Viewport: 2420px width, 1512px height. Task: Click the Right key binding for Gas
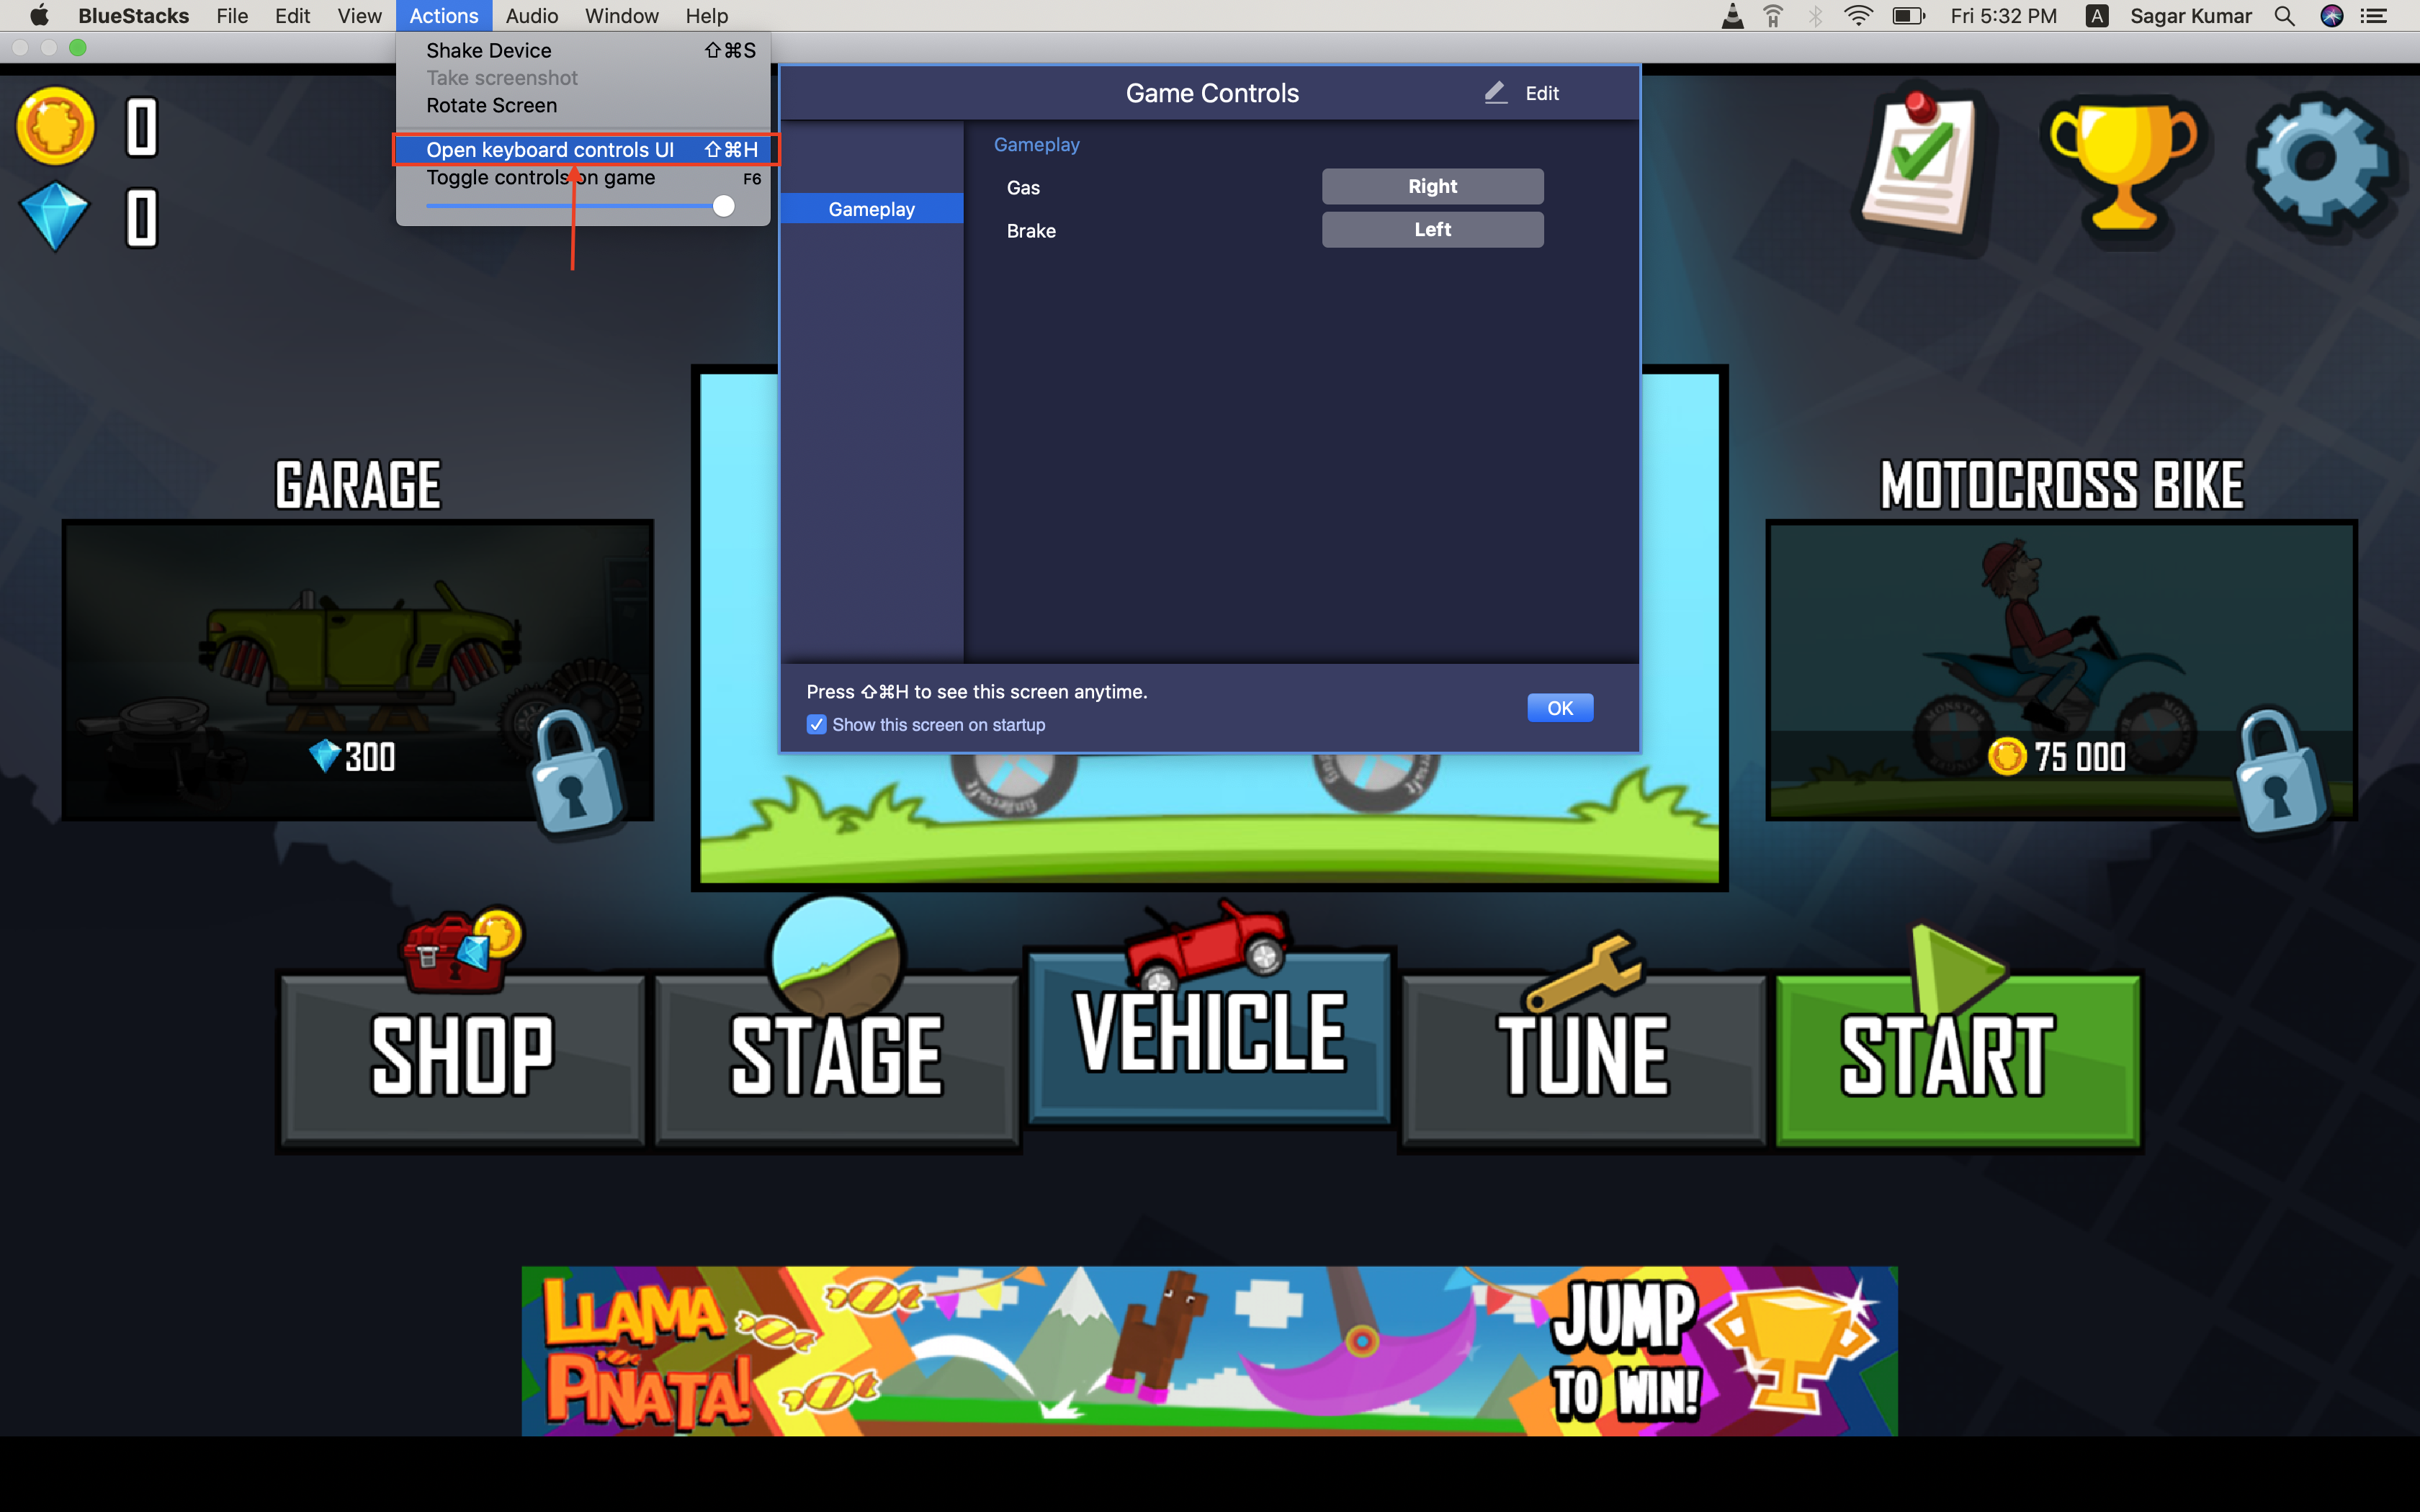coord(1432,186)
